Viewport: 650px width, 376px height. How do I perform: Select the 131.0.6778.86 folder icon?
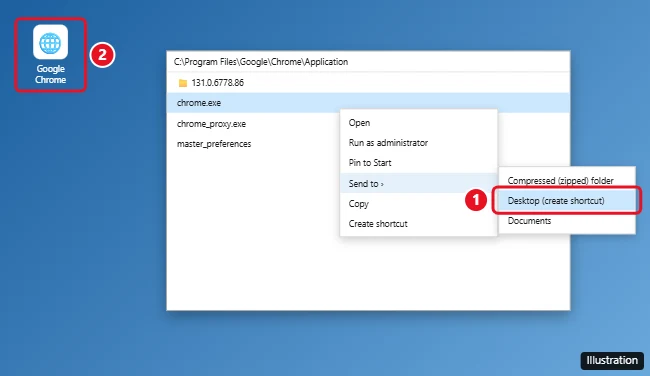point(183,83)
